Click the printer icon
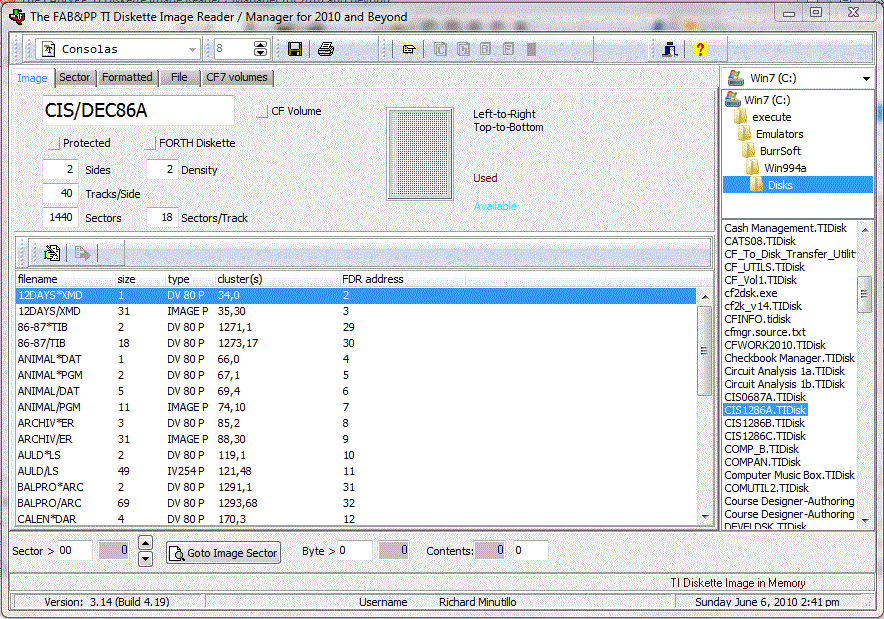This screenshot has width=884, height=619. 325,49
